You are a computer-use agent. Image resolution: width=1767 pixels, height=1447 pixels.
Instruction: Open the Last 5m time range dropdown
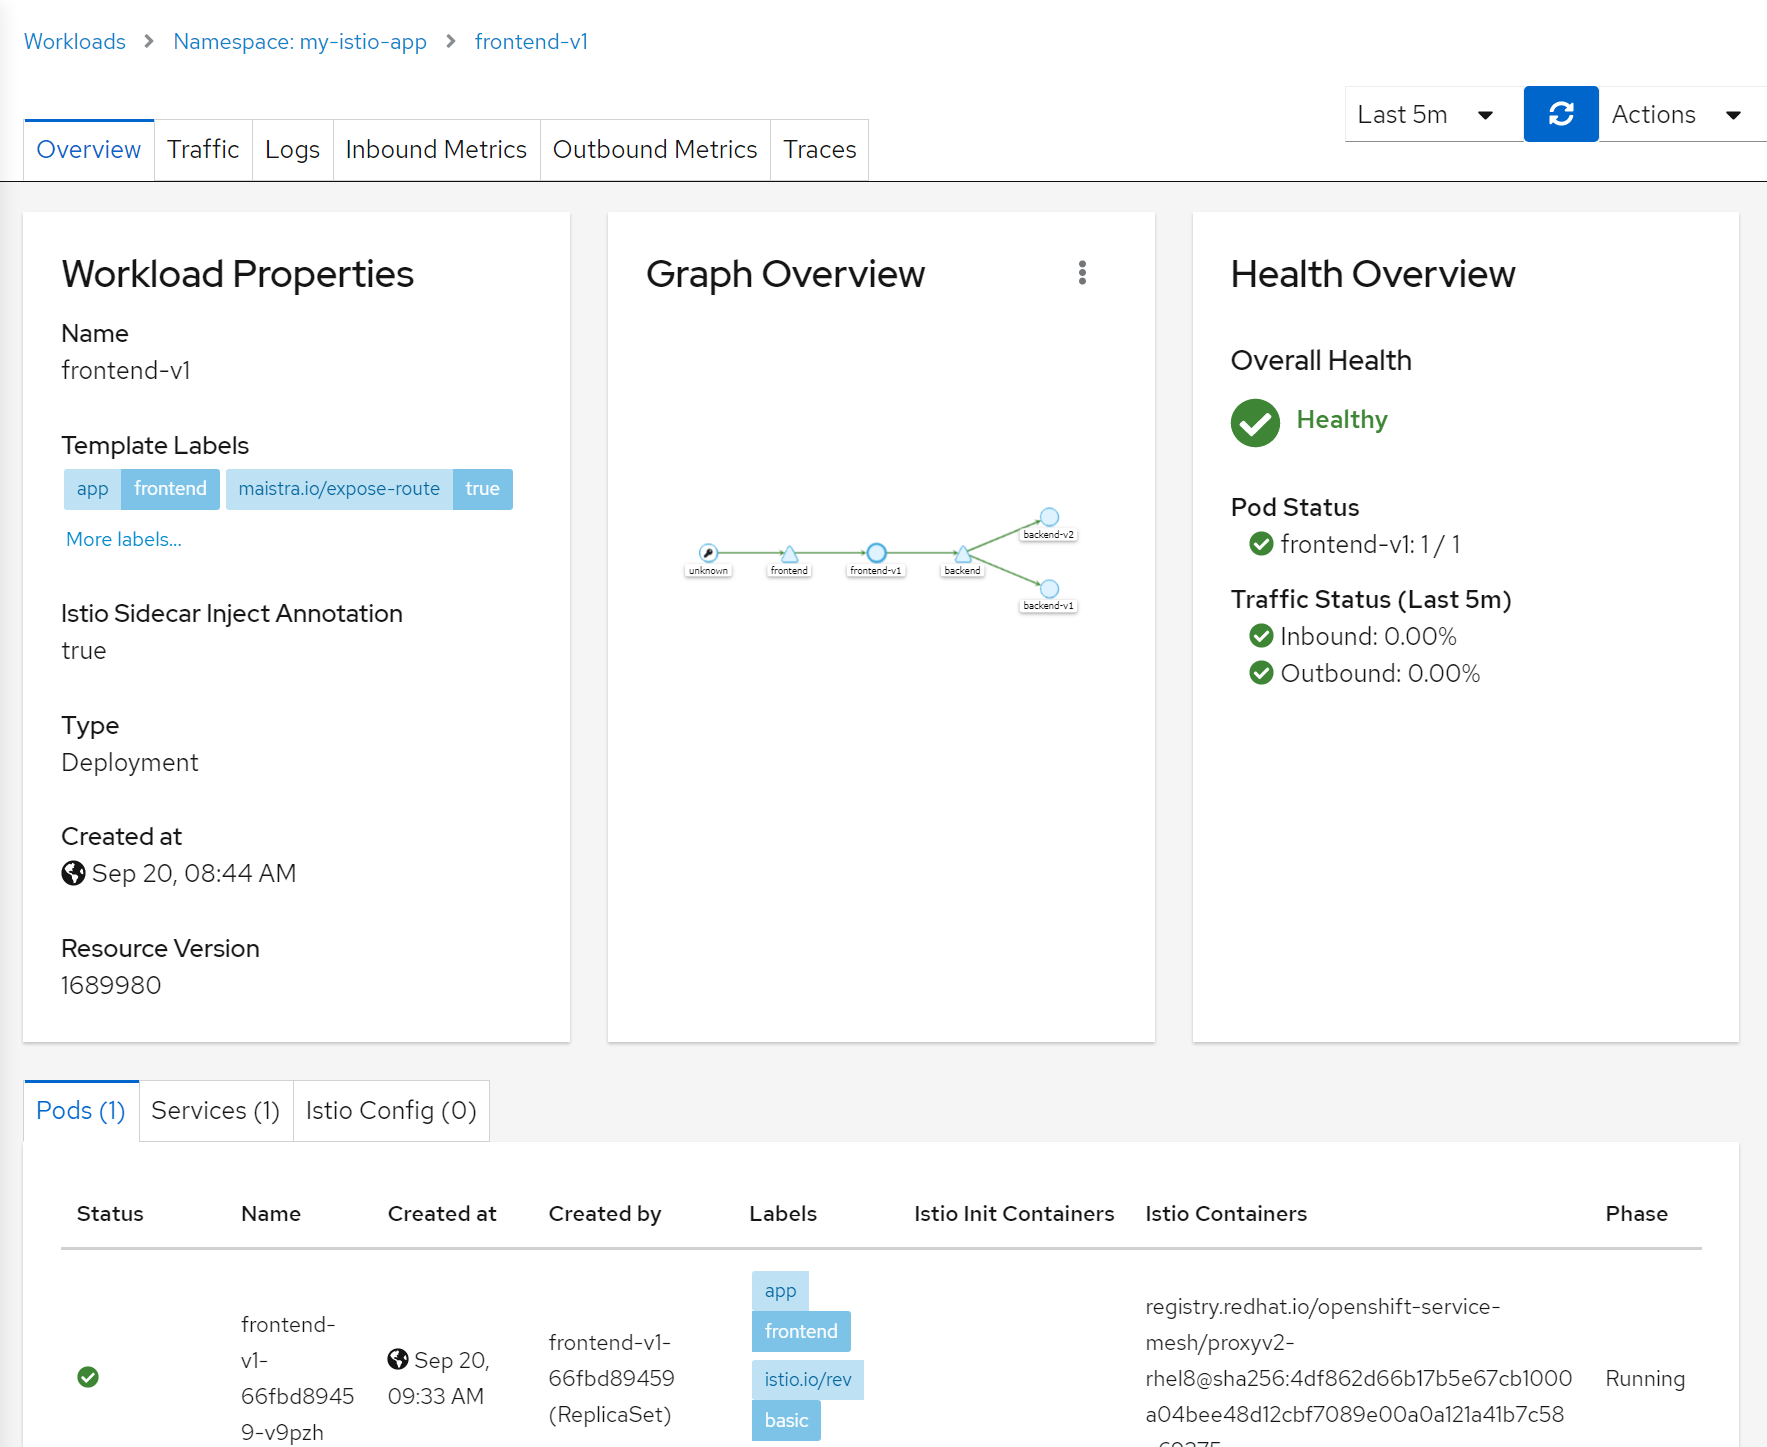tap(1433, 114)
